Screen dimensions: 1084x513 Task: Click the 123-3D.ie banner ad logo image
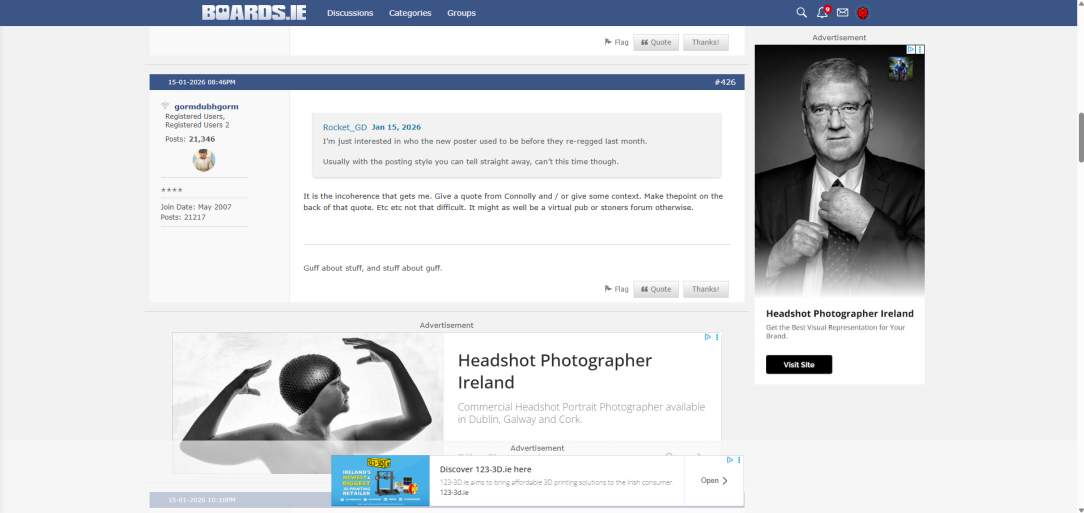[x=380, y=481]
